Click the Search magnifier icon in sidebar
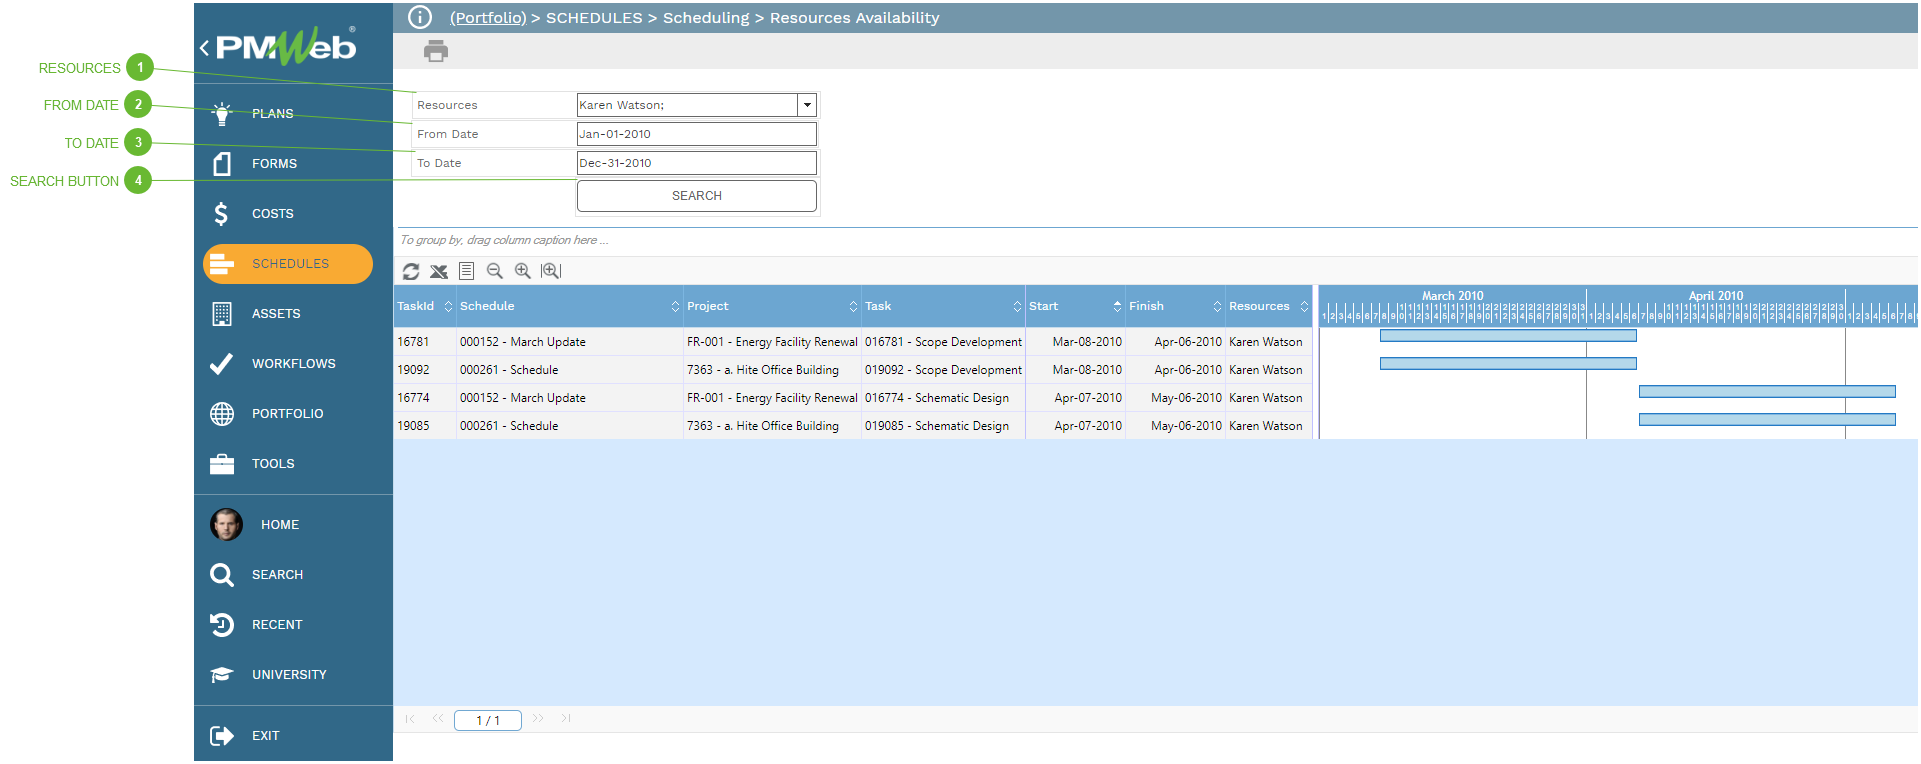 (222, 575)
